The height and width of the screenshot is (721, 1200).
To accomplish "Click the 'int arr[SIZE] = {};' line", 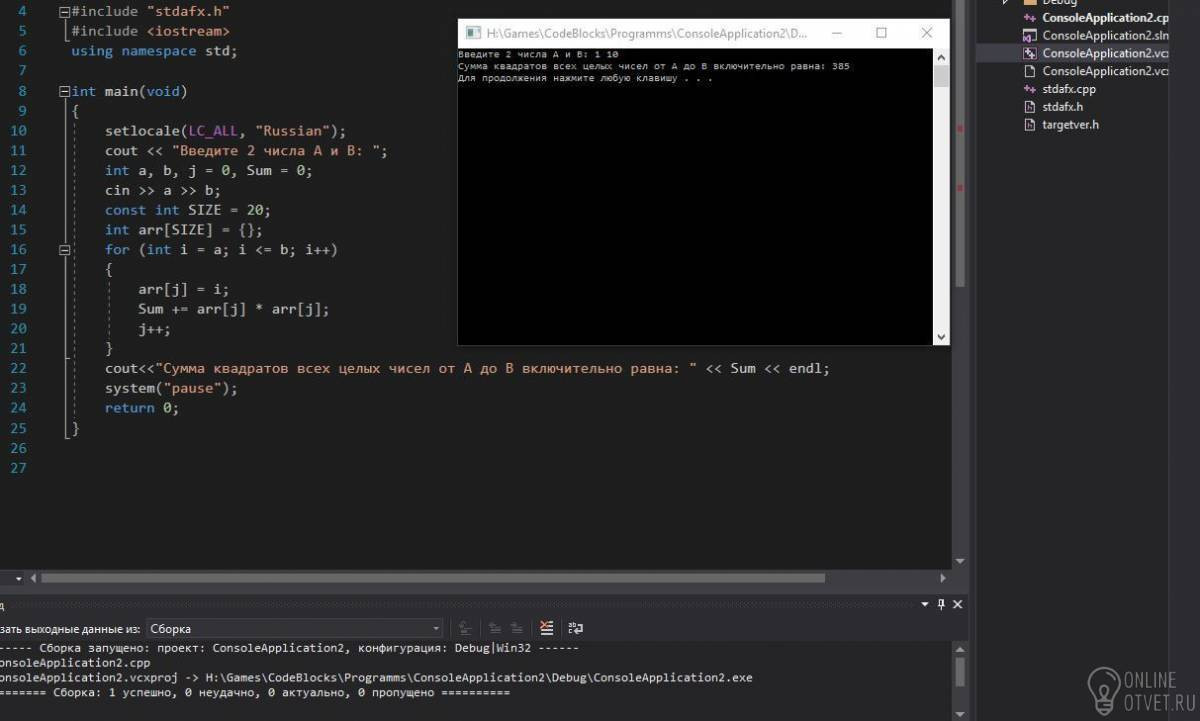I will [184, 230].
